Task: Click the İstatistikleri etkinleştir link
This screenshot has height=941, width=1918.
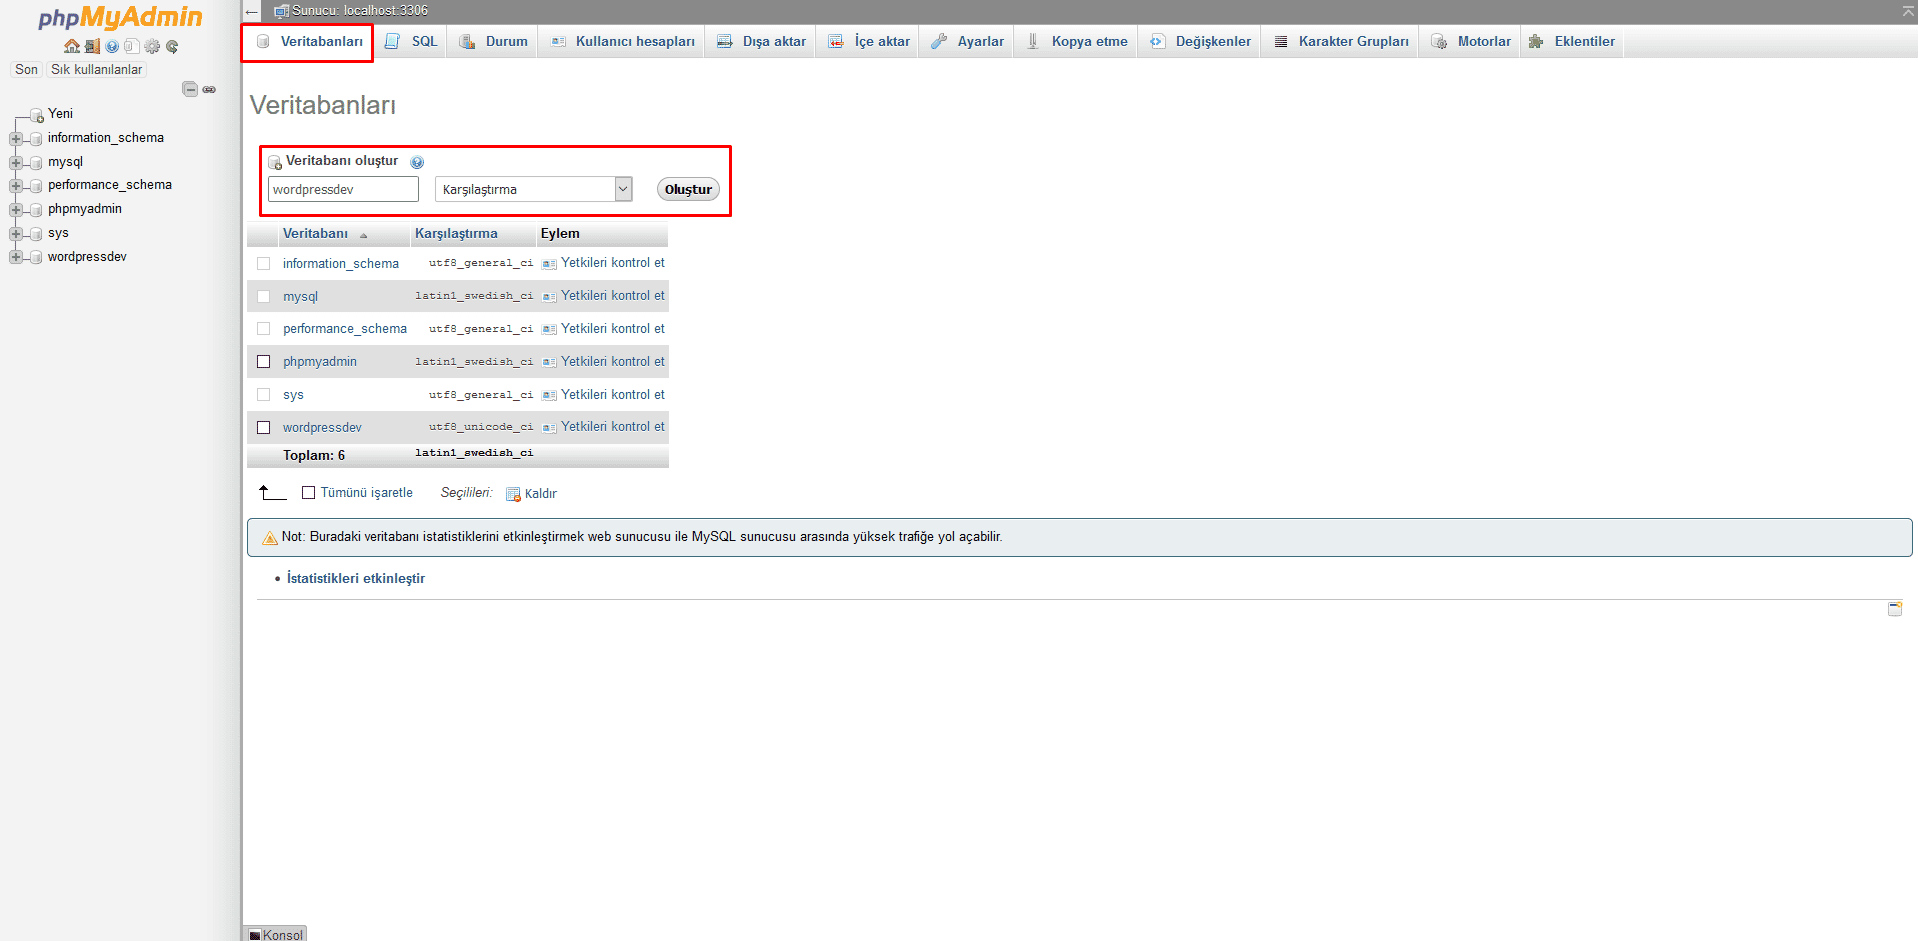Action: [x=356, y=579]
